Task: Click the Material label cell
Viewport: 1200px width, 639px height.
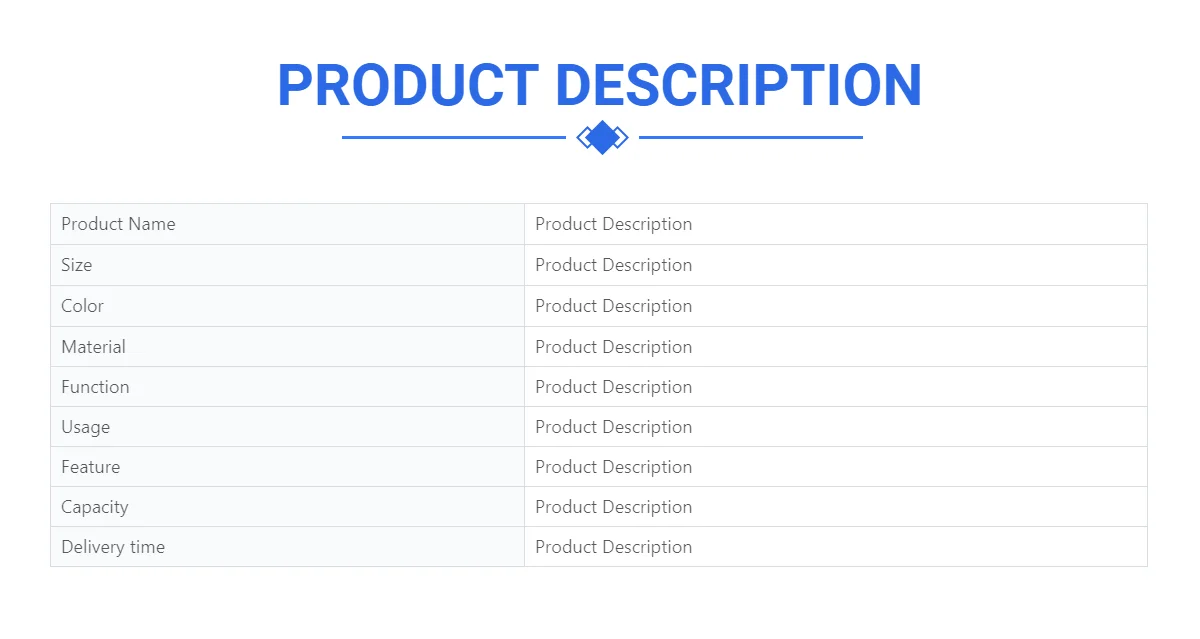Action: (94, 347)
